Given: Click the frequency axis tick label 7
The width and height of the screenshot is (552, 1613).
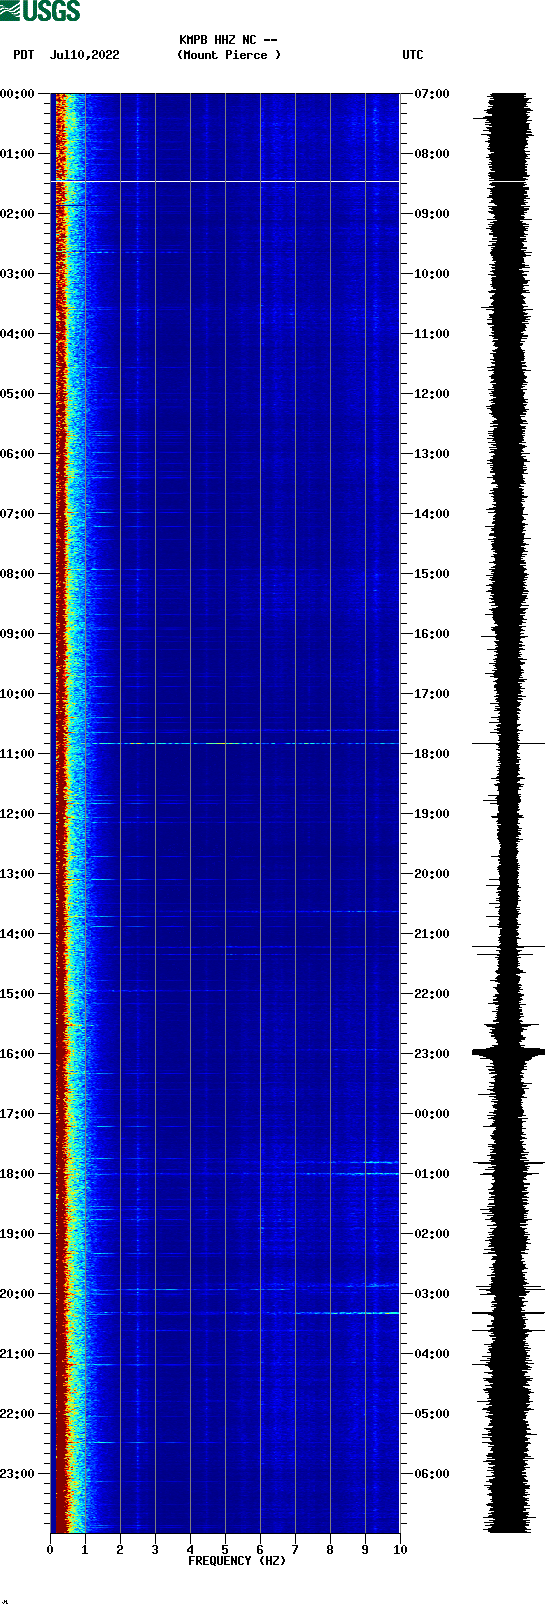Looking at the screenshot, I should point(295,1550).
